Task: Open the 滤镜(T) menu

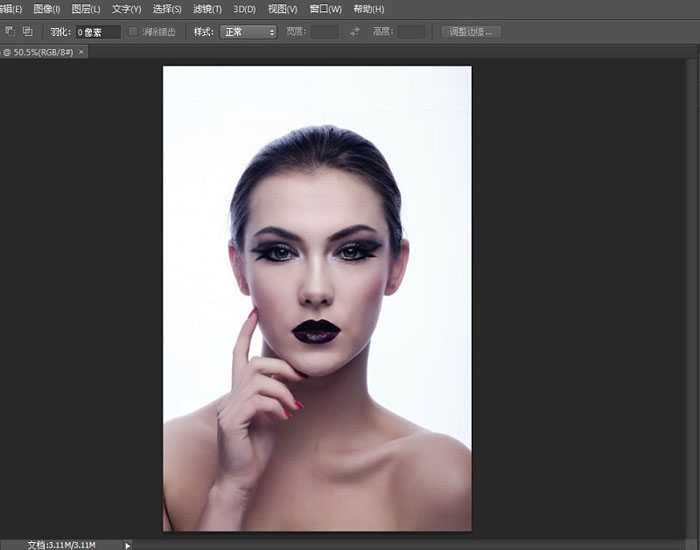Action: 207,9
